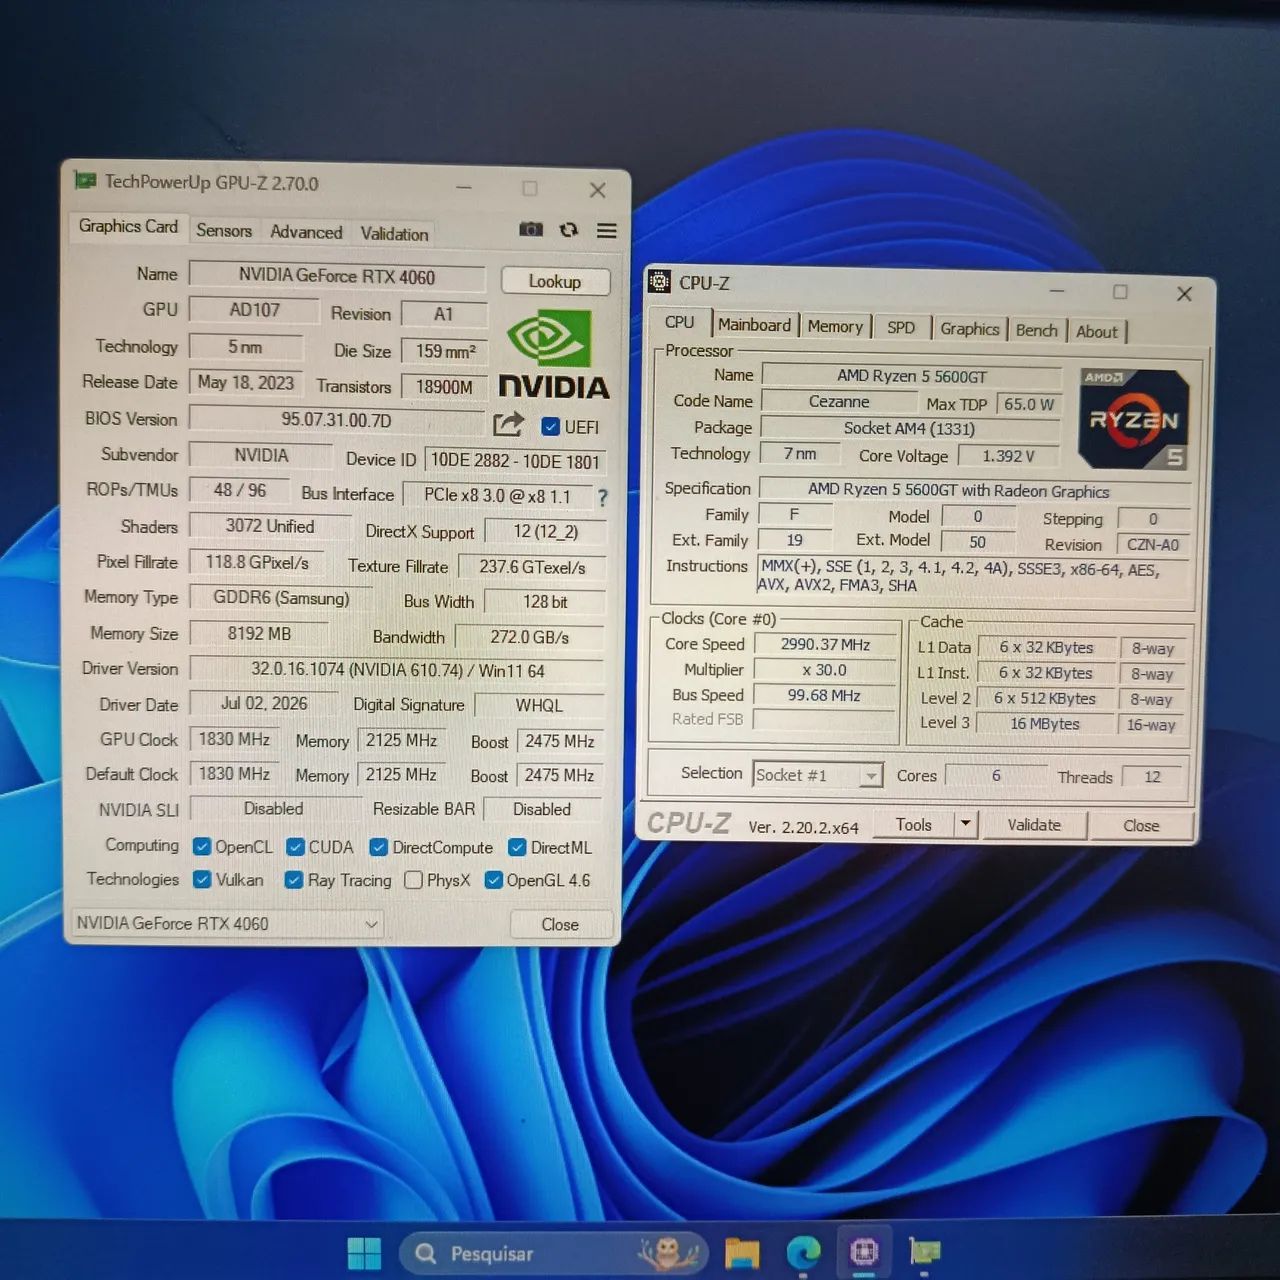
Task: Launch Microsoft Edge from taskbar
Action: 803,1253
